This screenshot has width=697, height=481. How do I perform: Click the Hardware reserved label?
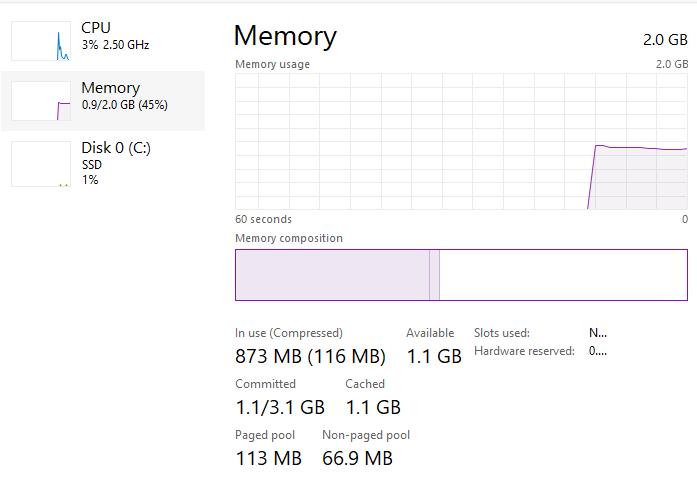click(x=524, y=351)
